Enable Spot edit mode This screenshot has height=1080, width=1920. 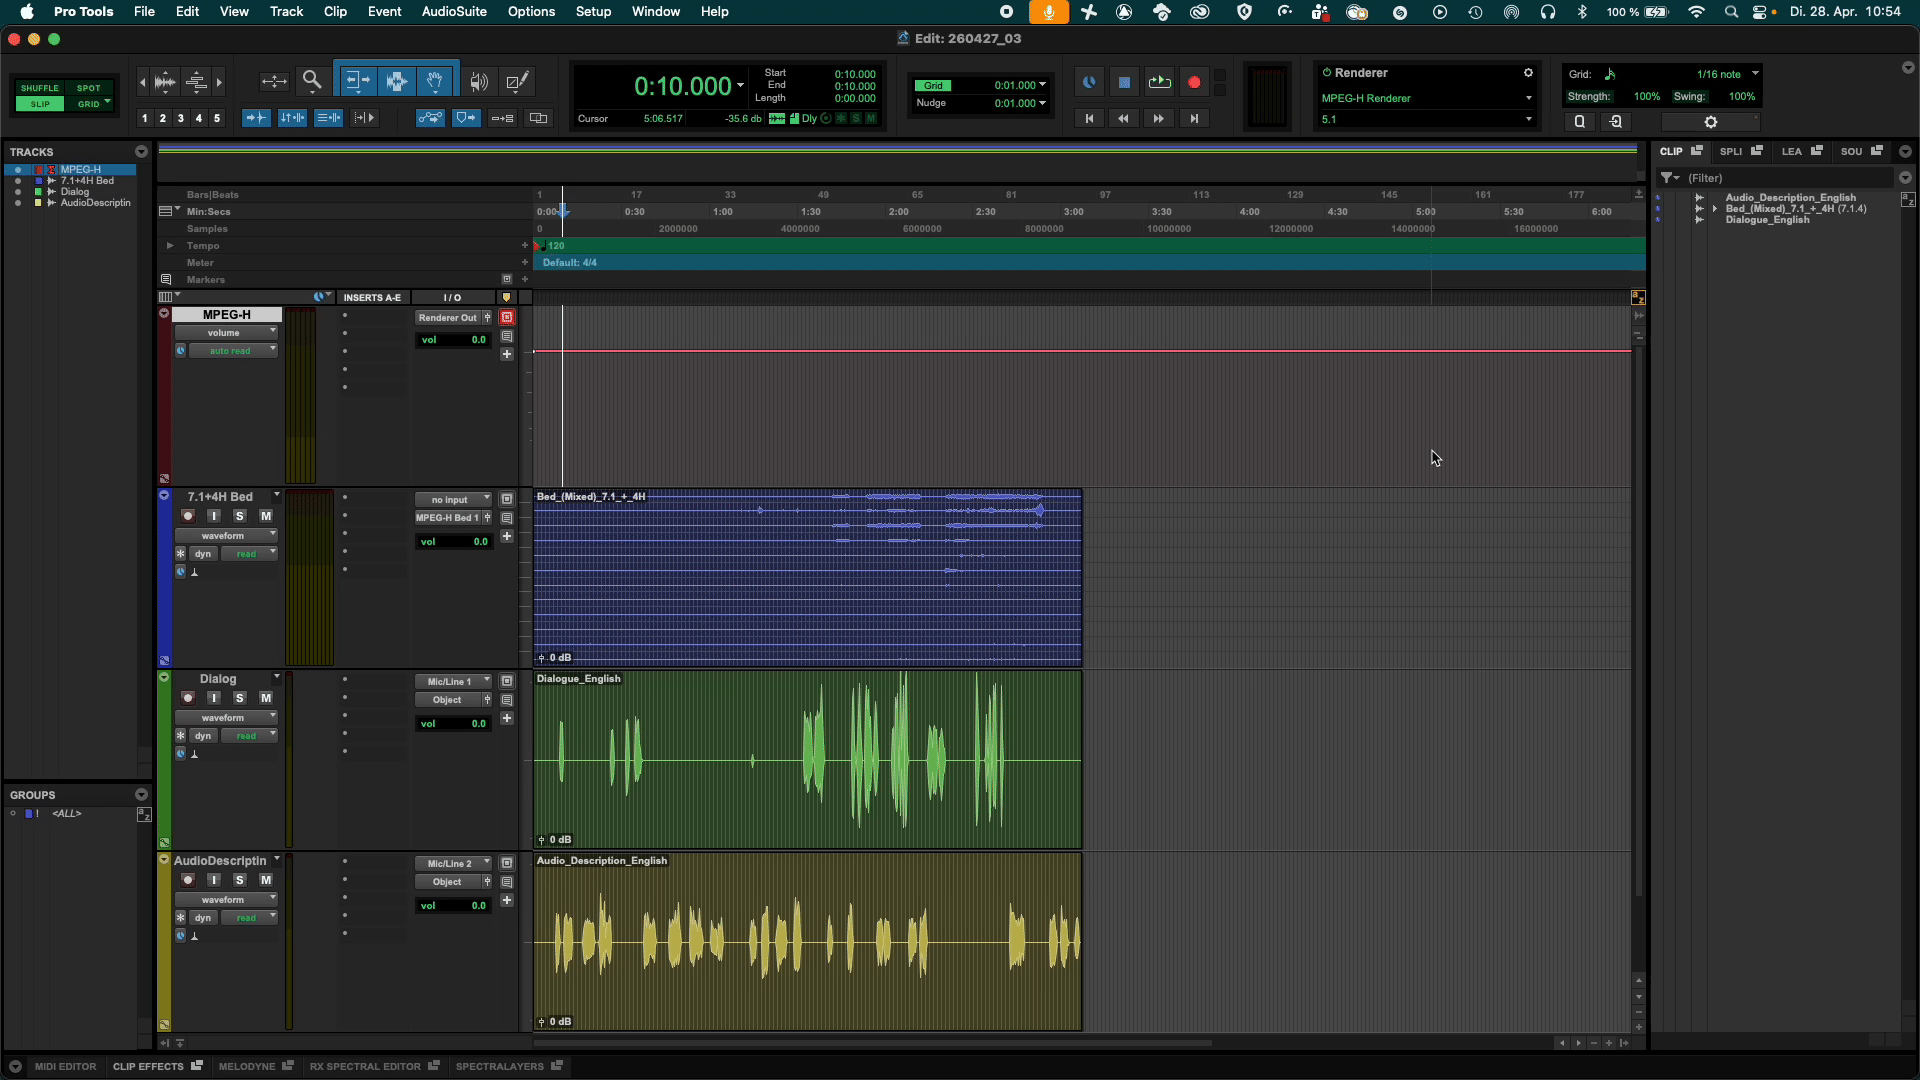[x=89, y=88]
